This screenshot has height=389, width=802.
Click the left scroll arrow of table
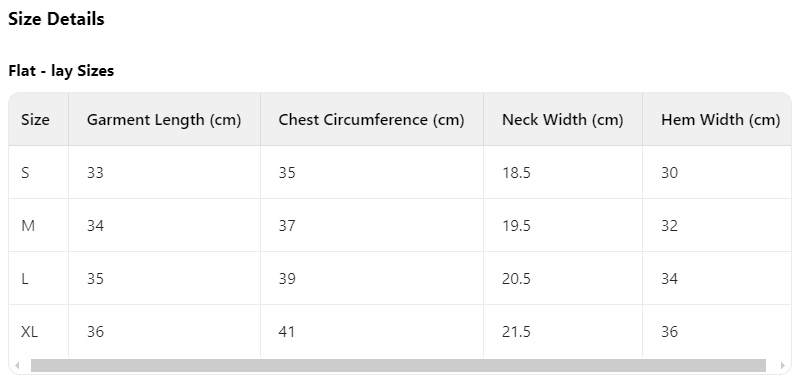(17, 365)
